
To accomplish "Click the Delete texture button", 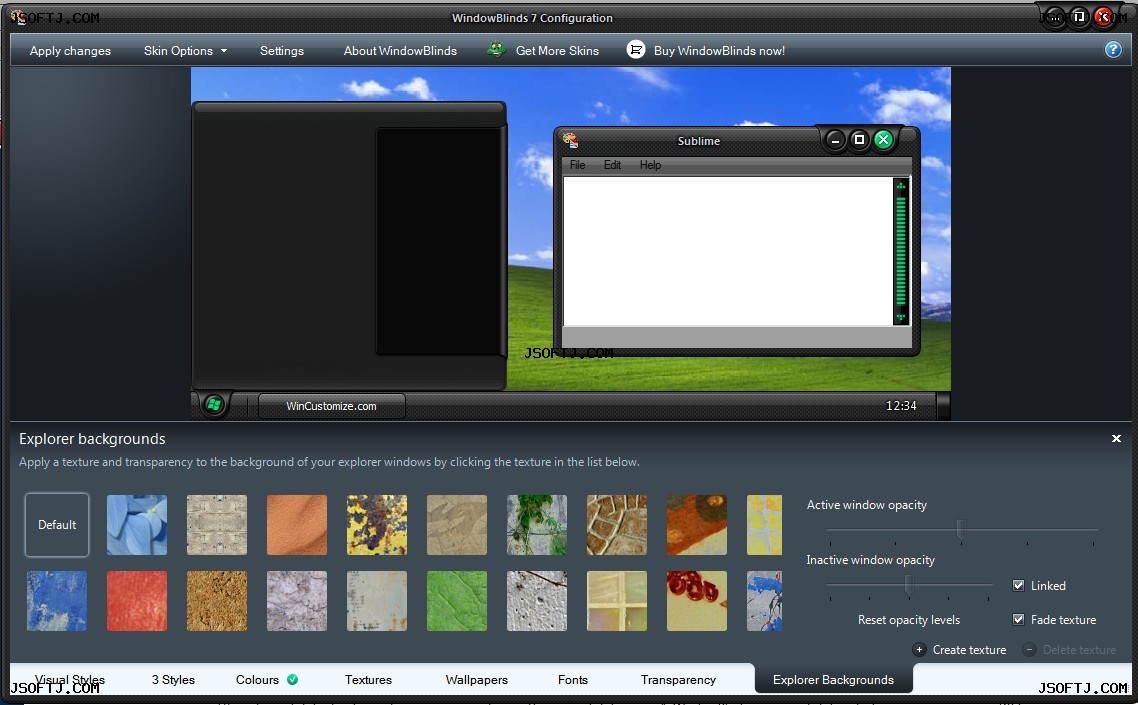I will pos(1070,650).
